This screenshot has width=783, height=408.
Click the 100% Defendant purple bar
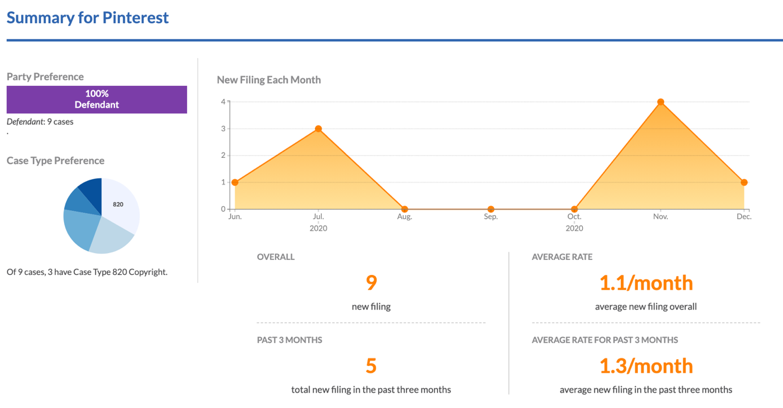[x=97, y=99]
